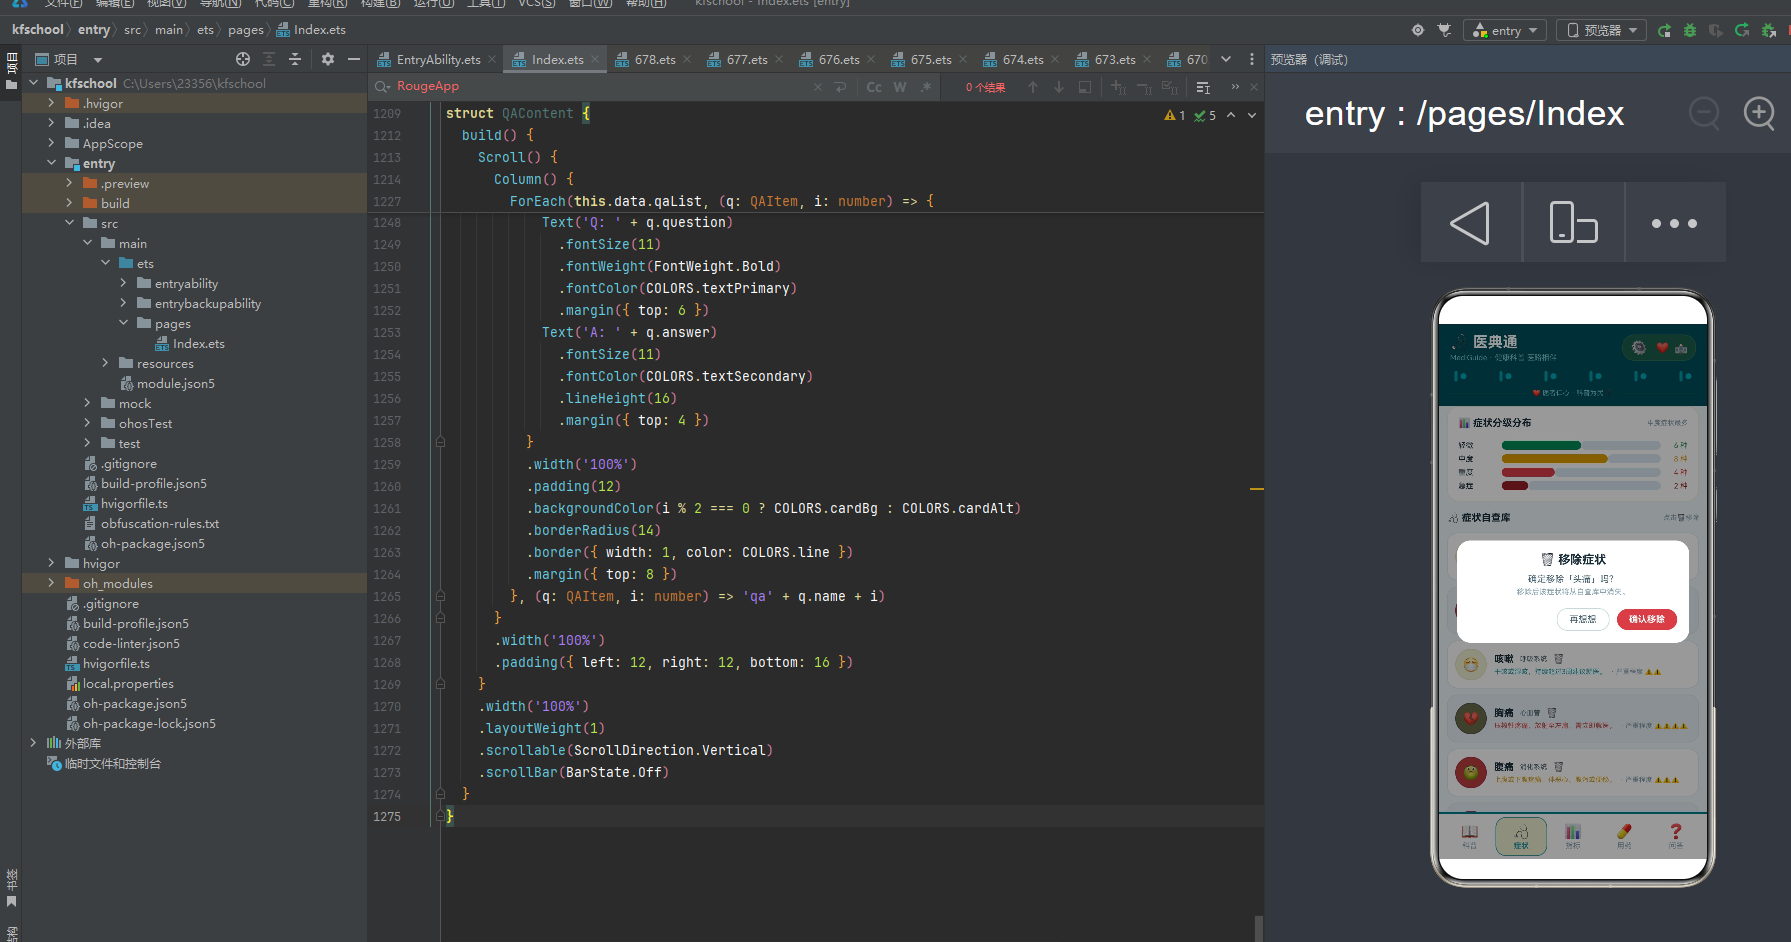Toggle Regex (.*) search option
This screenshot has height=942, width=1791.
pos(926,87)
